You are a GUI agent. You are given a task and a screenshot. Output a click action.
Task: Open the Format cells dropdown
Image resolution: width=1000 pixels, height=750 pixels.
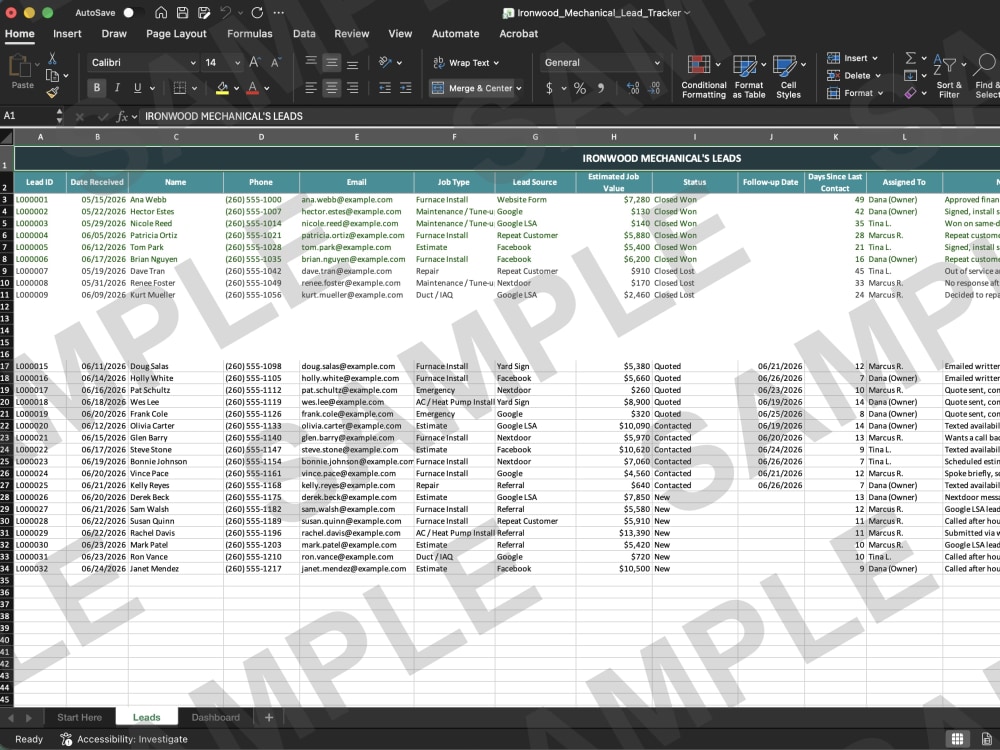[x=855, y=93]
